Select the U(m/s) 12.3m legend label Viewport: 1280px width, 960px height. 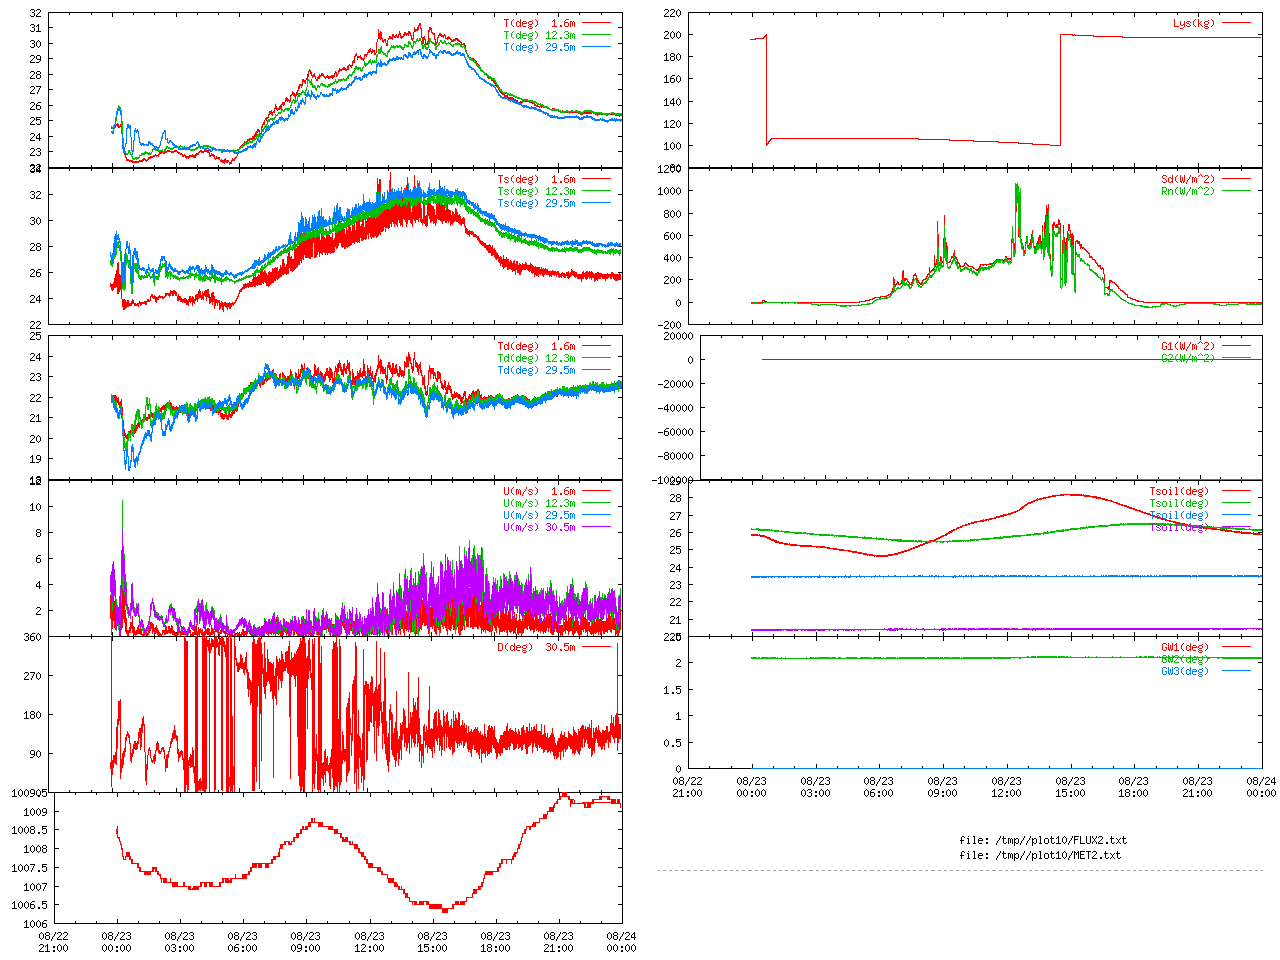(x=540, y=504)
